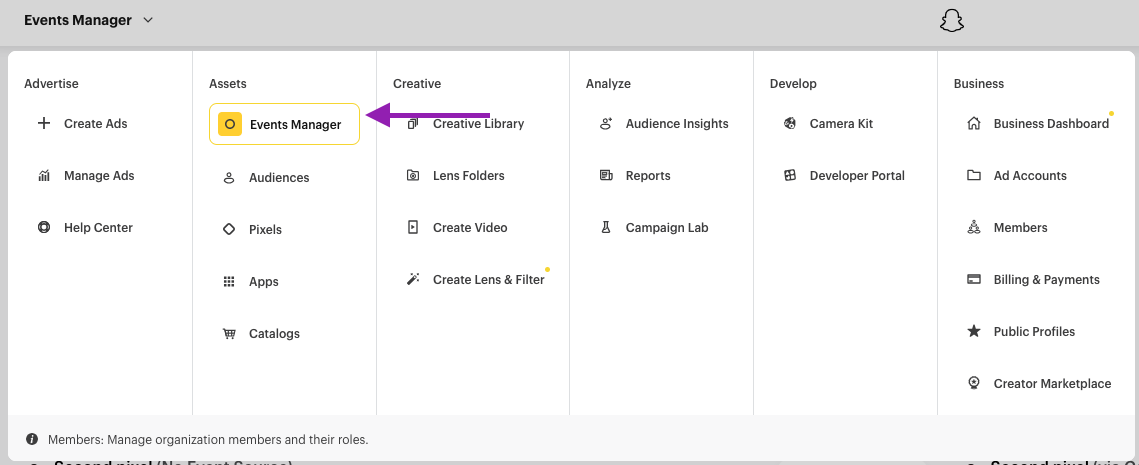The height and width of the screenshot is (465, 1139).
Task: Open Camera Kit under Develop
Action: (x=841, y=124)
